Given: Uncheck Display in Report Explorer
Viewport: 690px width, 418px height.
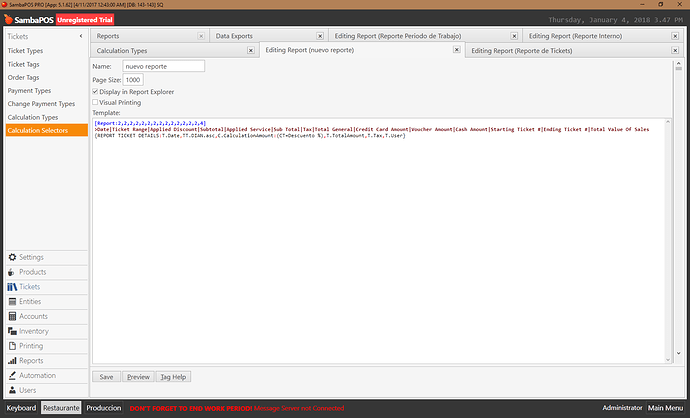Looking at the screenshot, I should pos(95,92).
